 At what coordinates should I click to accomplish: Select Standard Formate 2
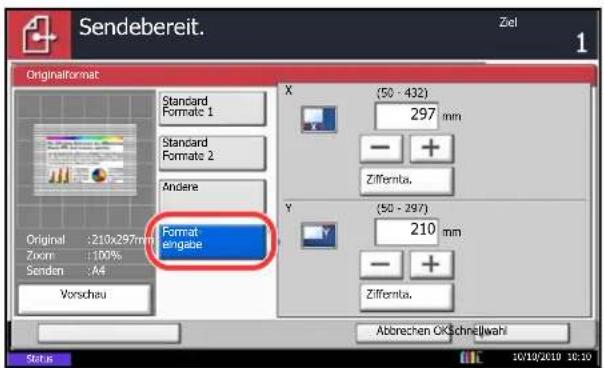[212, 153]
